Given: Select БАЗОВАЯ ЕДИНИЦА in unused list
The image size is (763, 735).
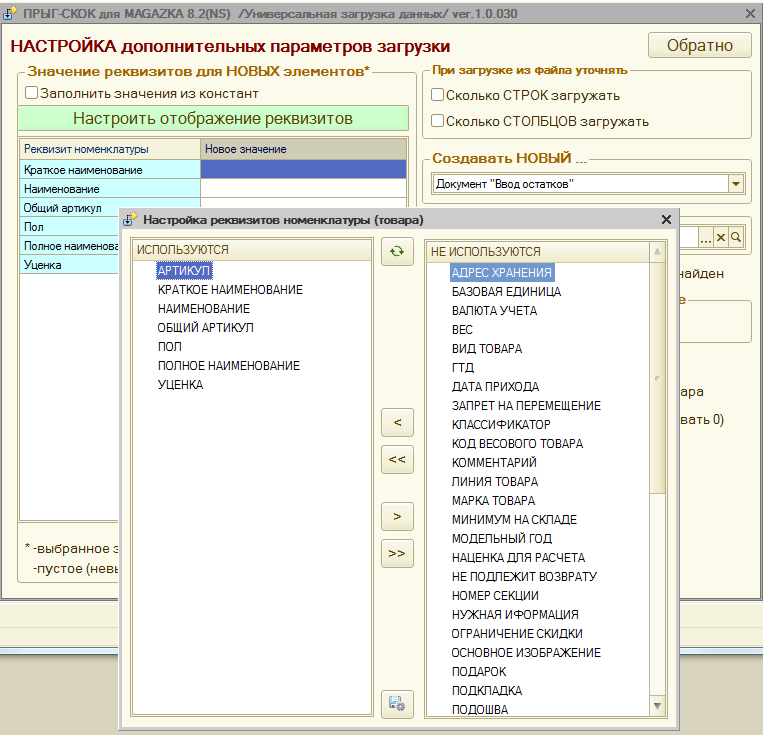Looking at the screenshot, I should 507,292.
